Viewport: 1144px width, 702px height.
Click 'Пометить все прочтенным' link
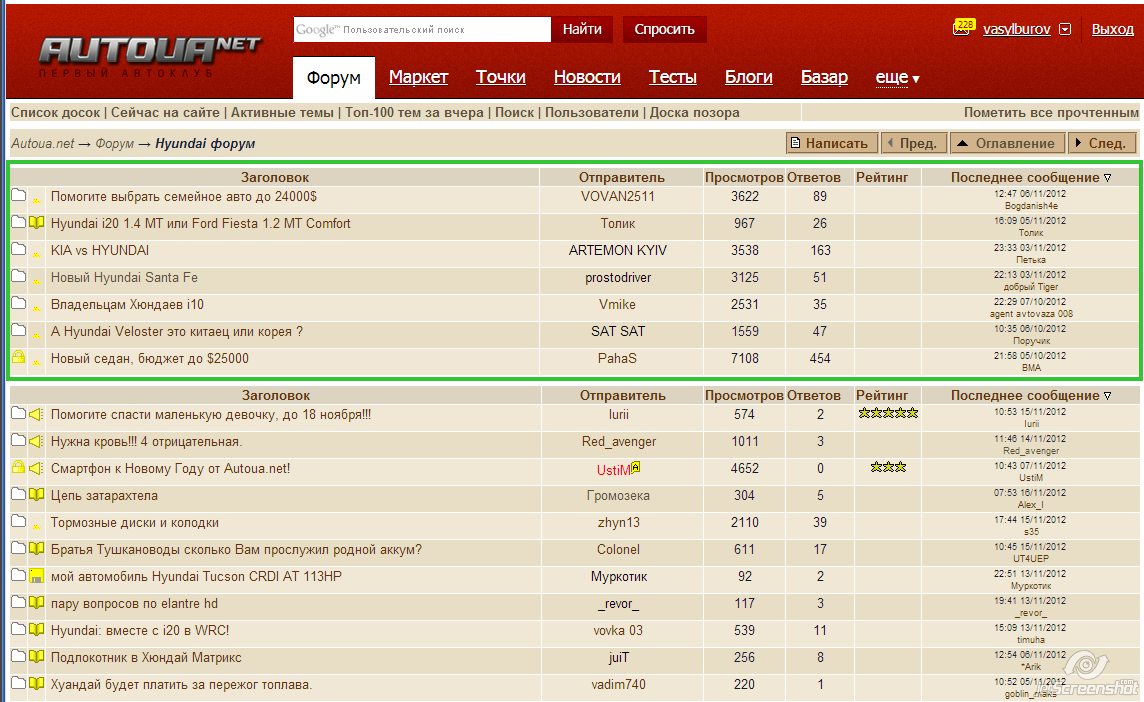tap(1050, 112)
